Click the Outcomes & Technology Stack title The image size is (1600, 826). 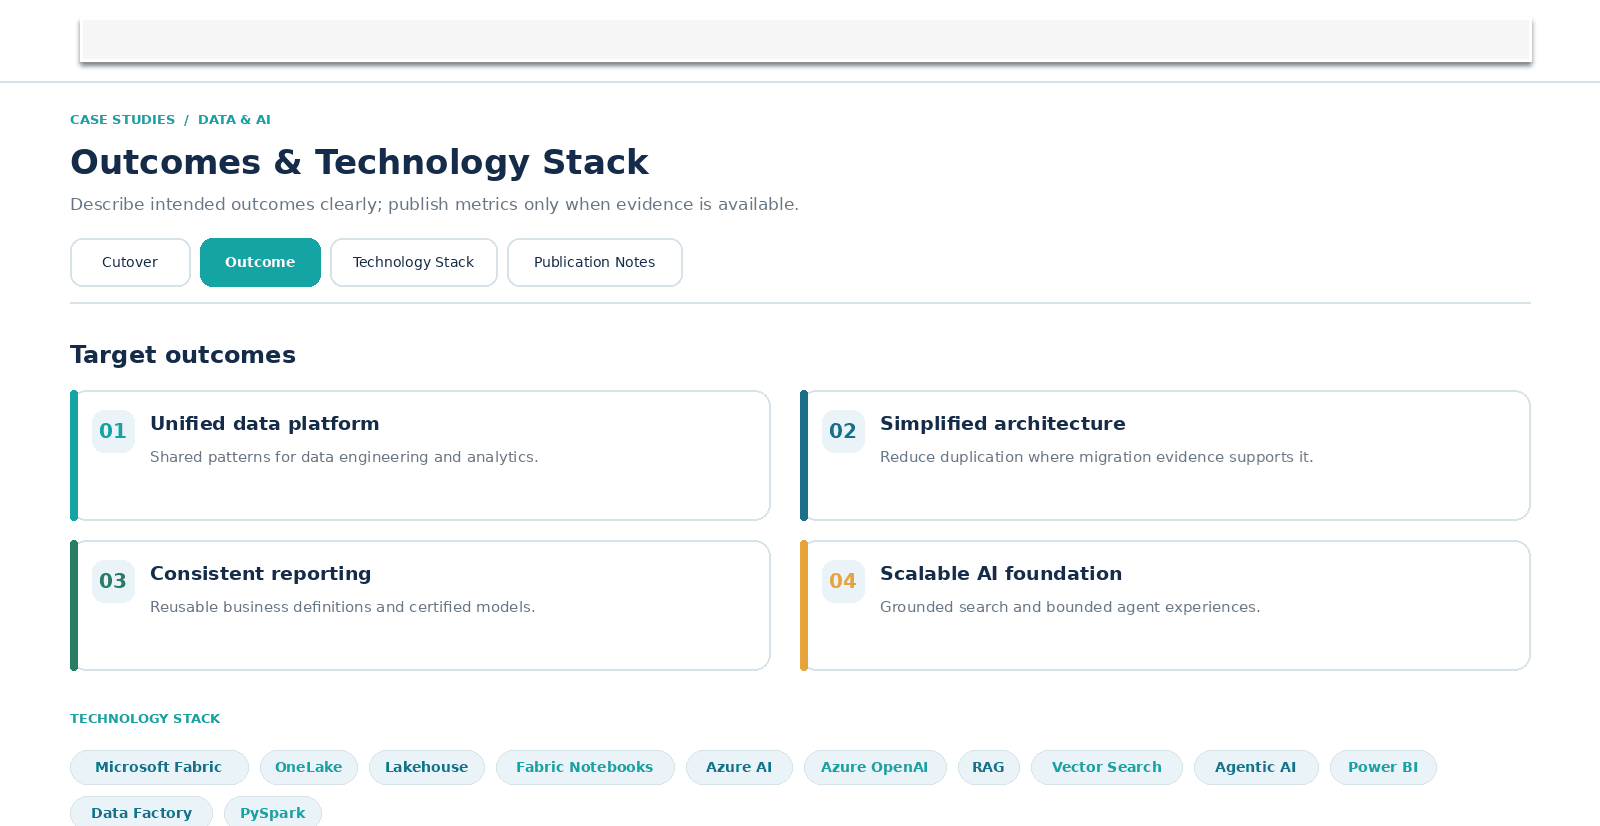point(359,162)
